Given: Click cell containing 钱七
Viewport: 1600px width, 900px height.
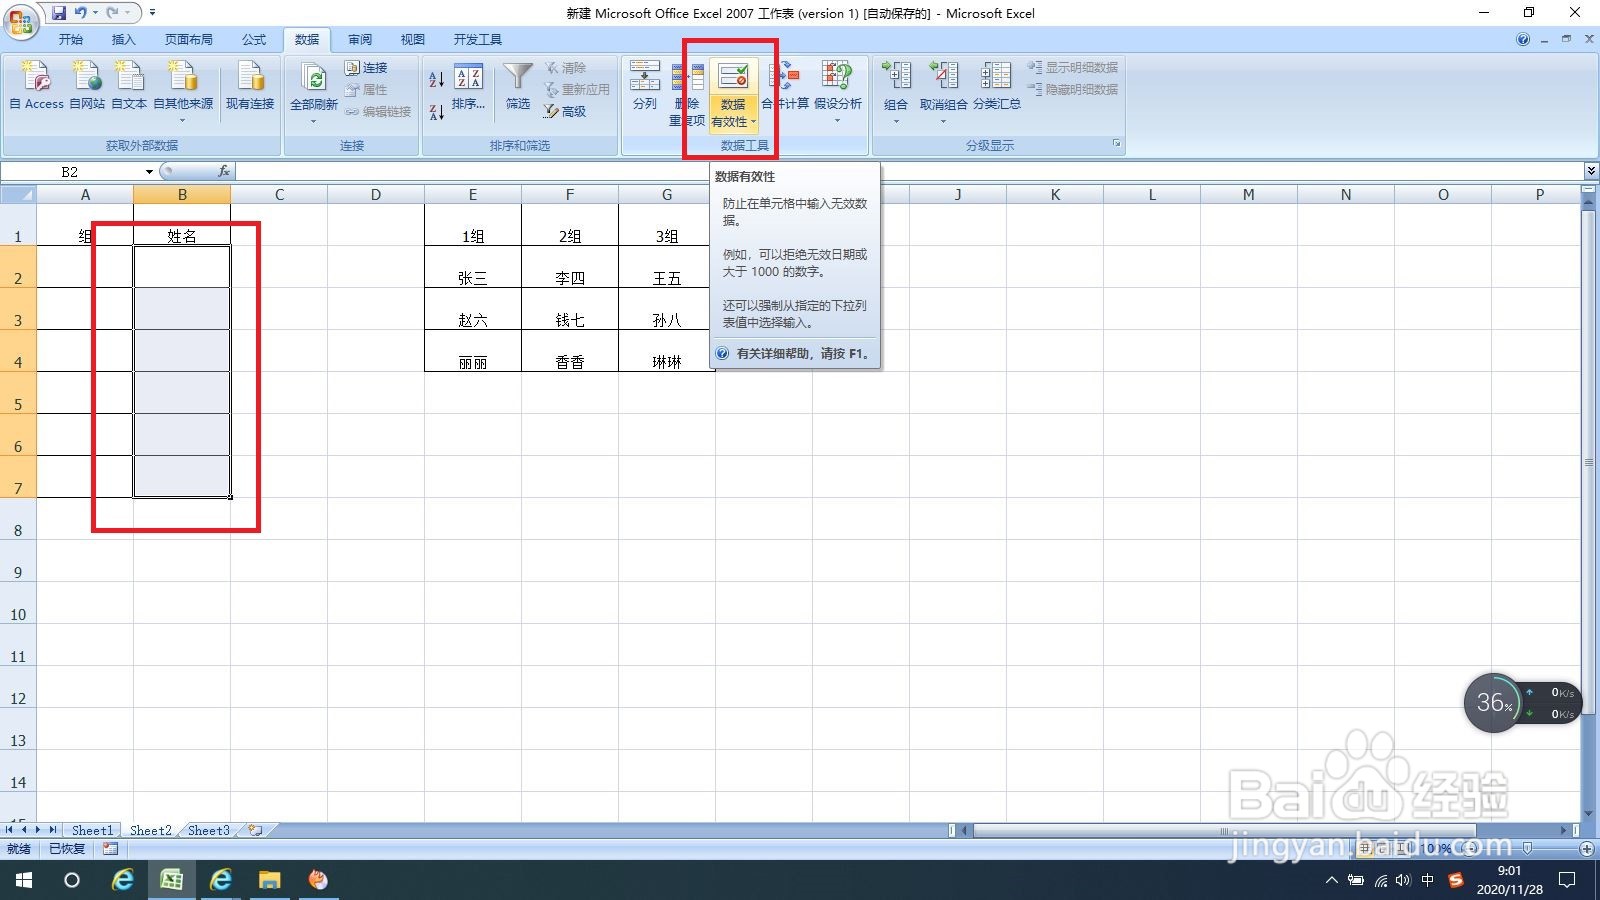Looking at the screenshot, I should [570, 309].
